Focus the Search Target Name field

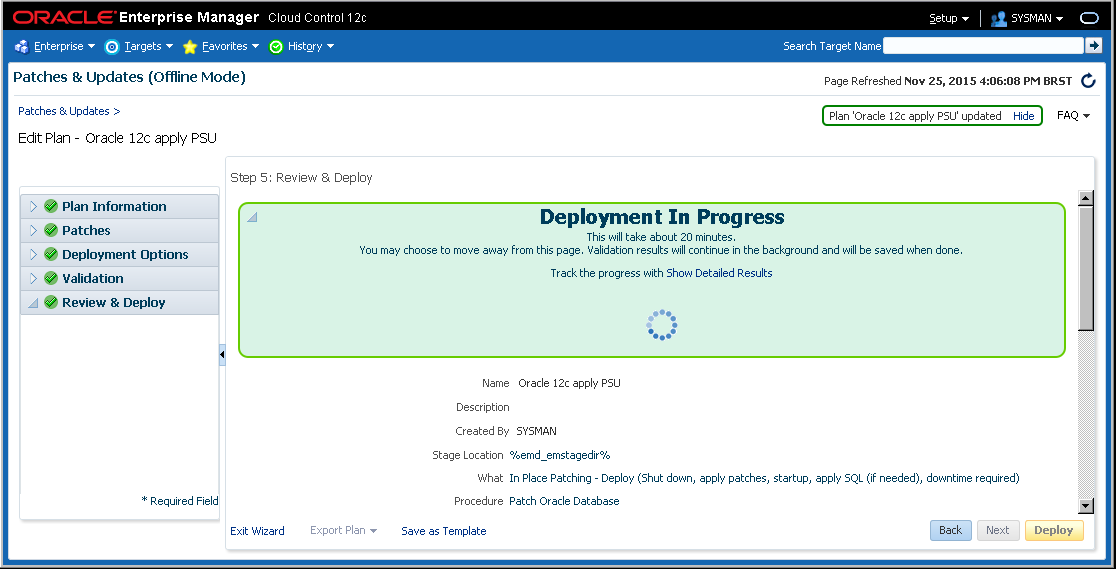tap(983, 46)
